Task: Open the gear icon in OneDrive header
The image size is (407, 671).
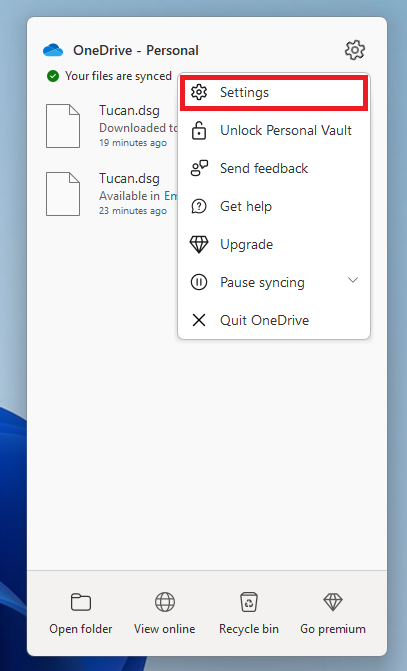Action: coord(355,50)
